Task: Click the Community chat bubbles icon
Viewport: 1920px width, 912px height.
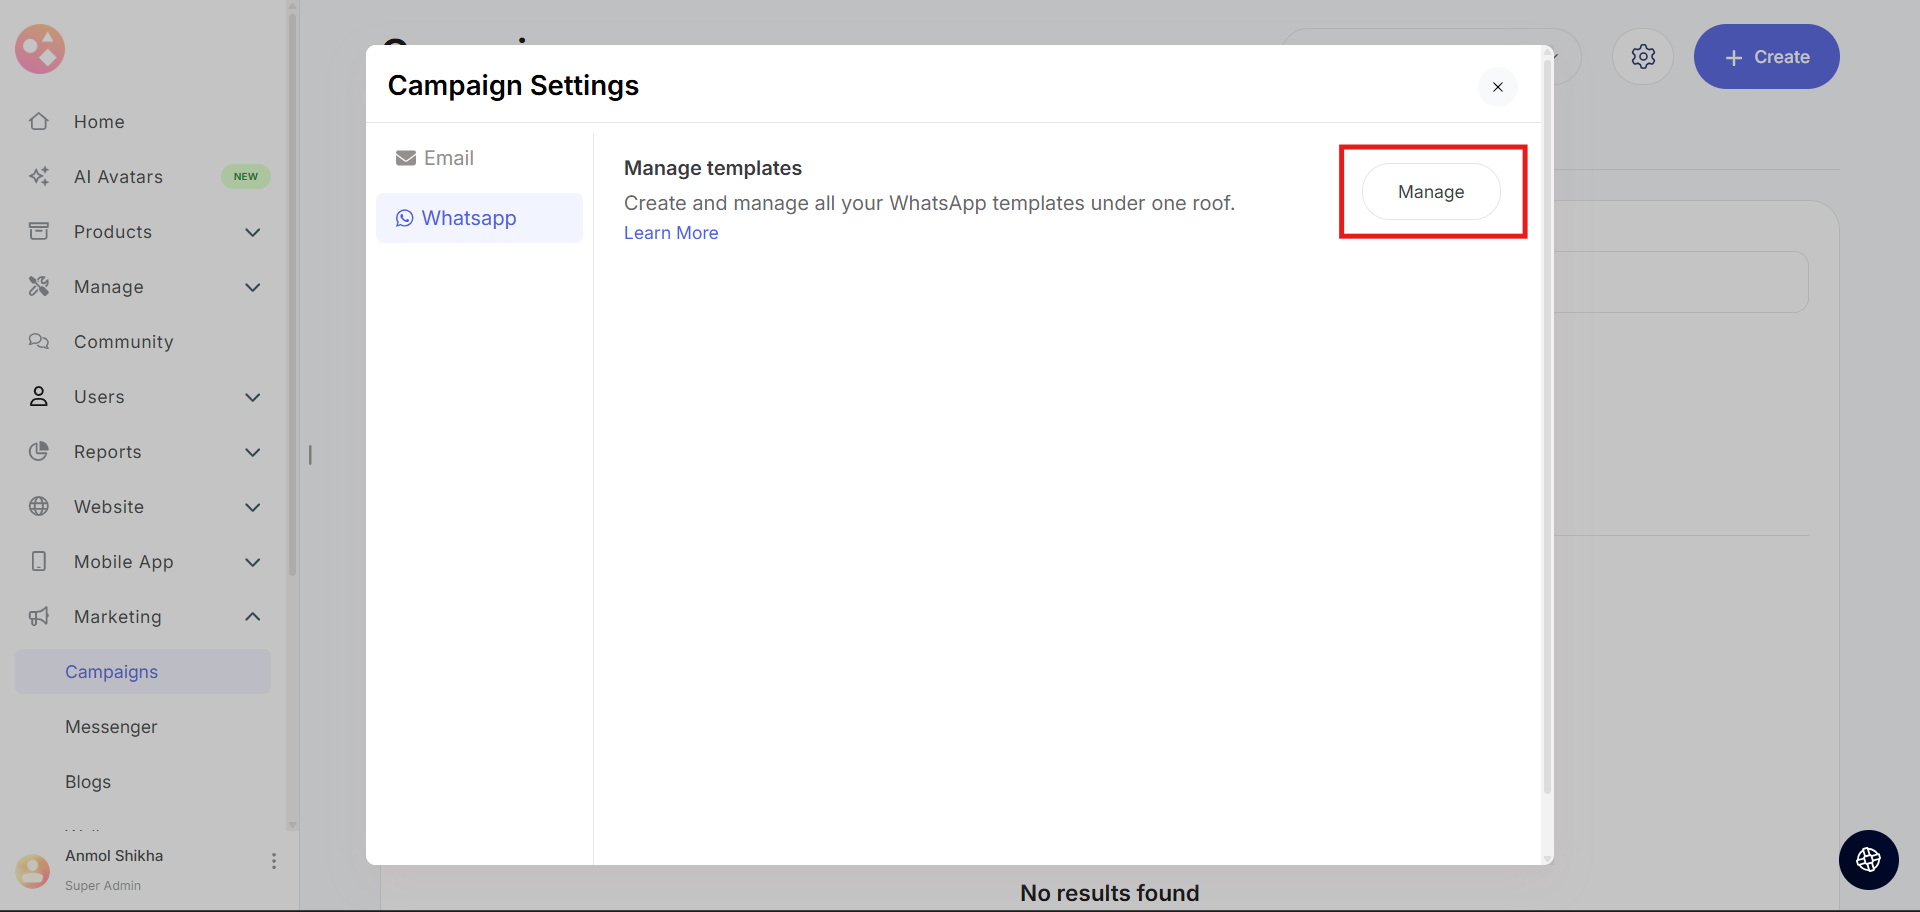Action: [39, 341]
